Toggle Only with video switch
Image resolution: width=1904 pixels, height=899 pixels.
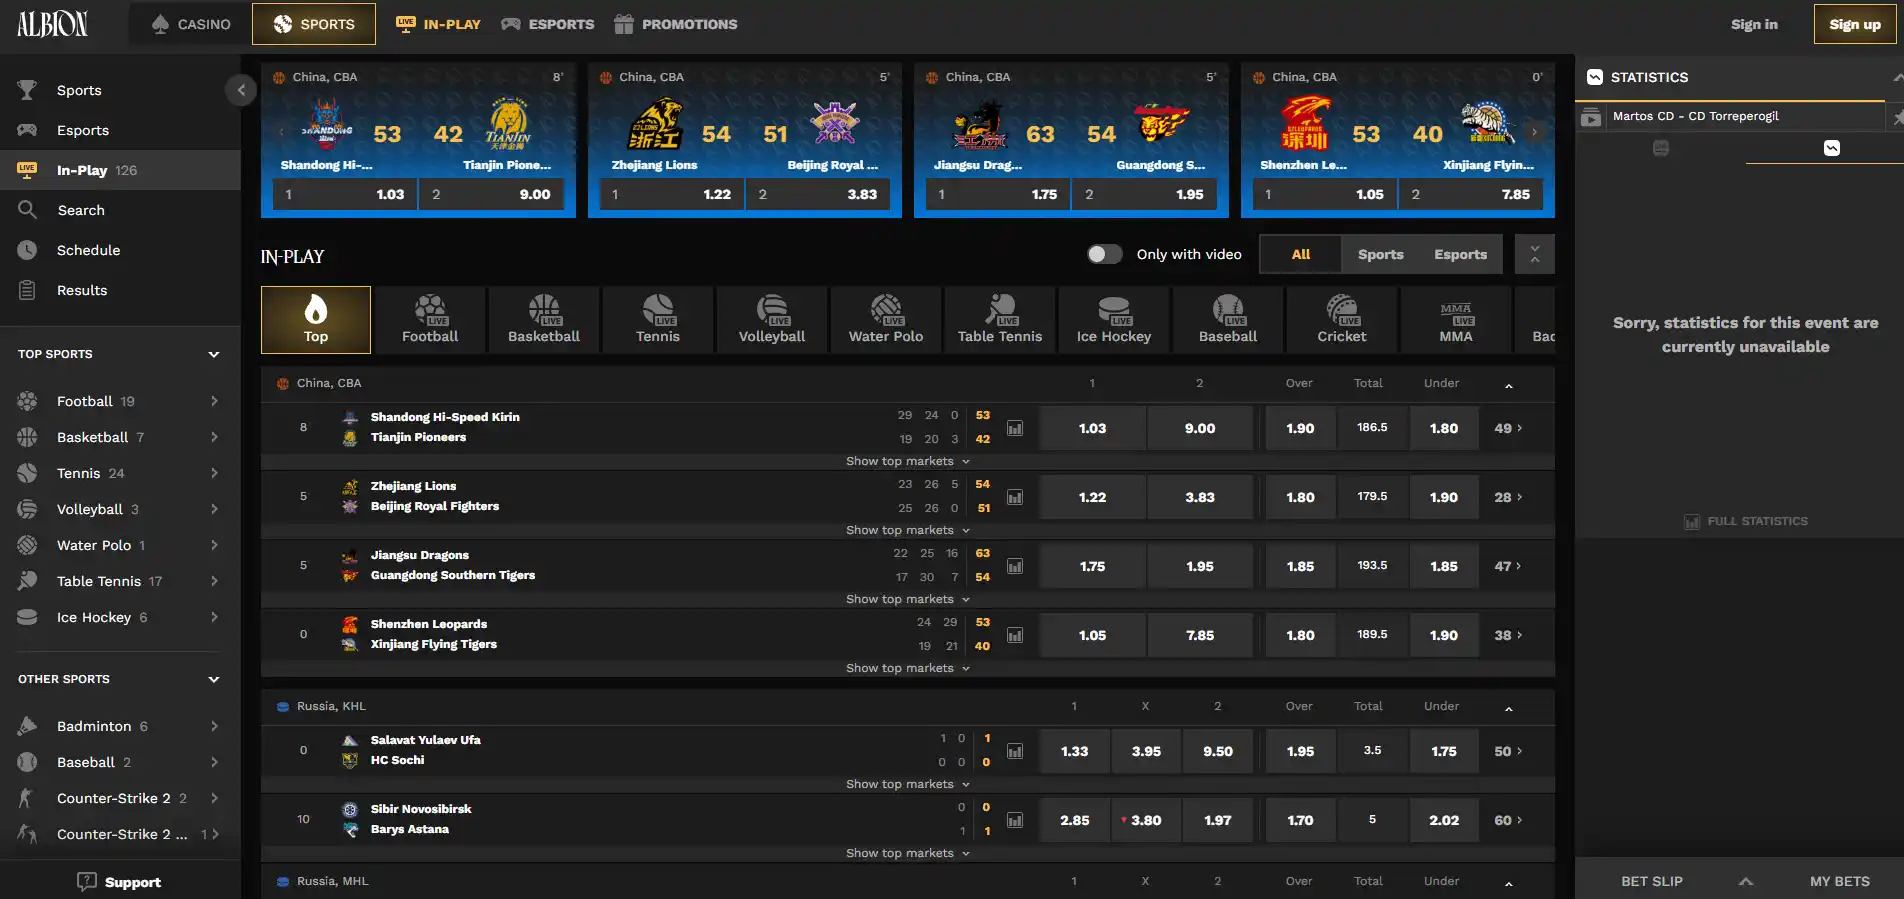tap(1105, 254)
